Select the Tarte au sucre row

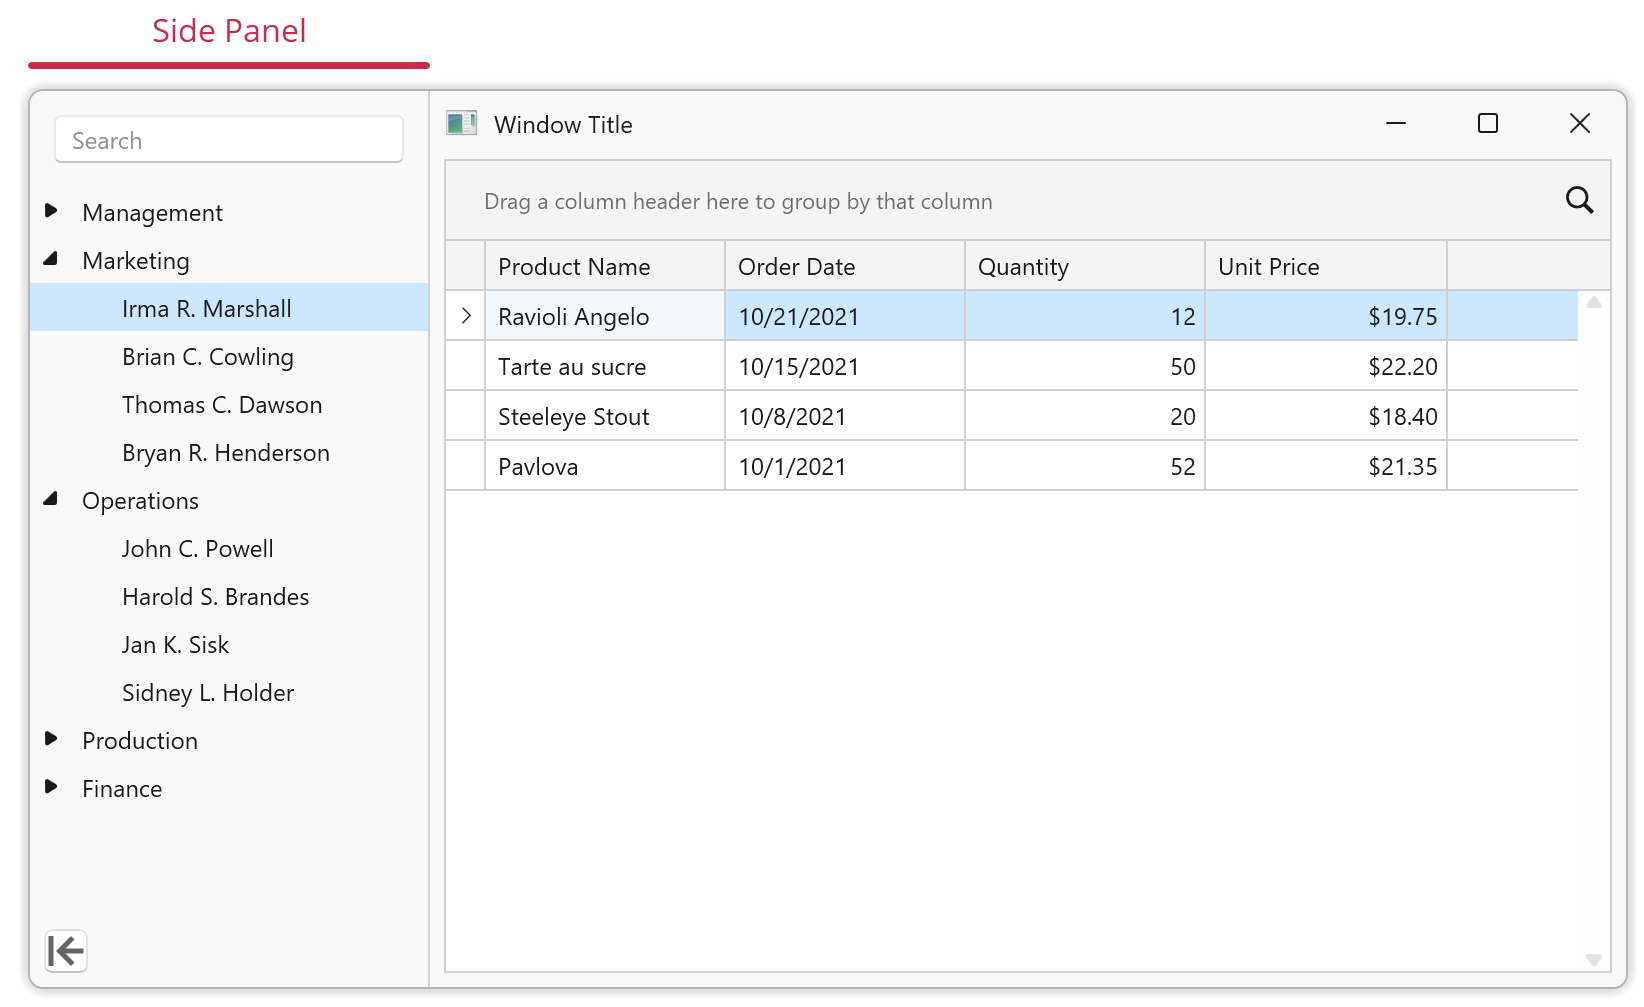click(x=572, y=367)
